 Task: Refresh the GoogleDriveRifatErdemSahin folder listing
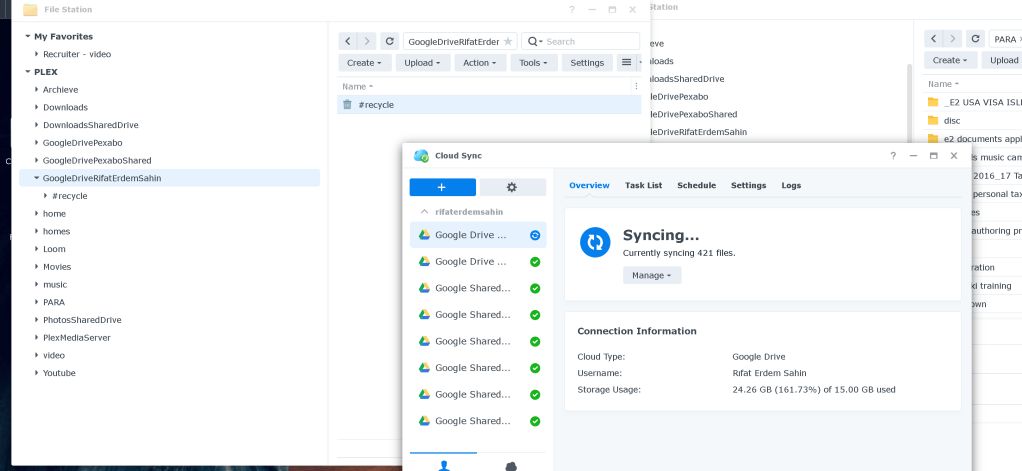[x=389, y=41]
